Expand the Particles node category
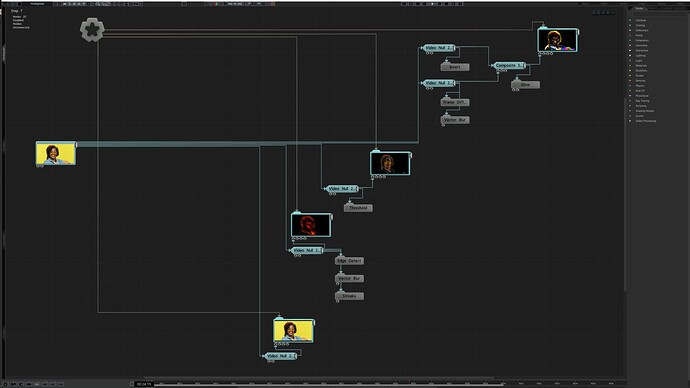This screenshot has width=690, height=388. tap(641, 81)
